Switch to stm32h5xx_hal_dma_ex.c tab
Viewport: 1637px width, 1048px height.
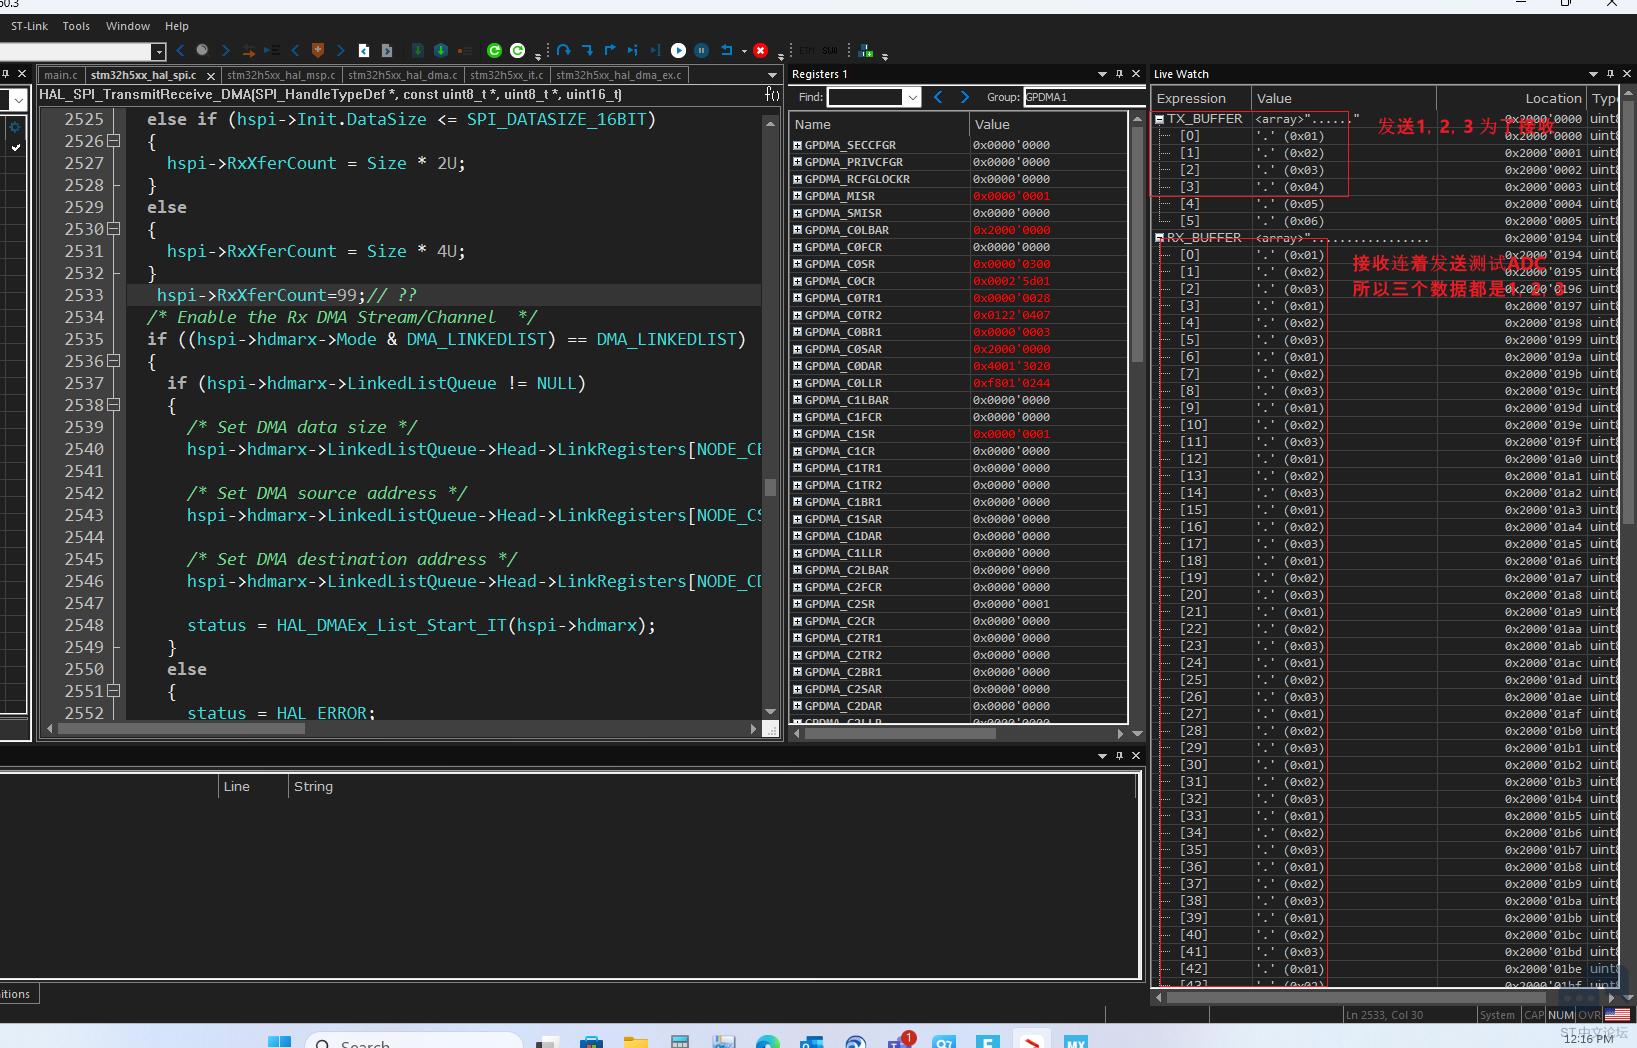619,75
